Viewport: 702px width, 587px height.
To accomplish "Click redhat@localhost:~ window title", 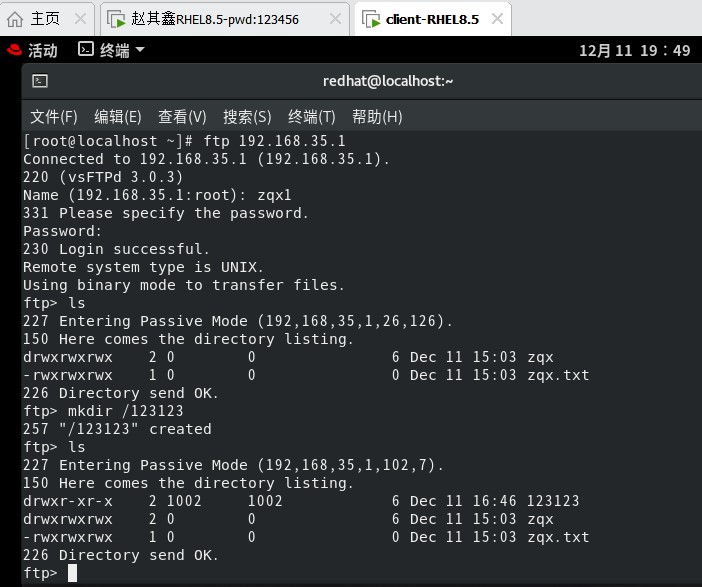I will coord(388,81).
